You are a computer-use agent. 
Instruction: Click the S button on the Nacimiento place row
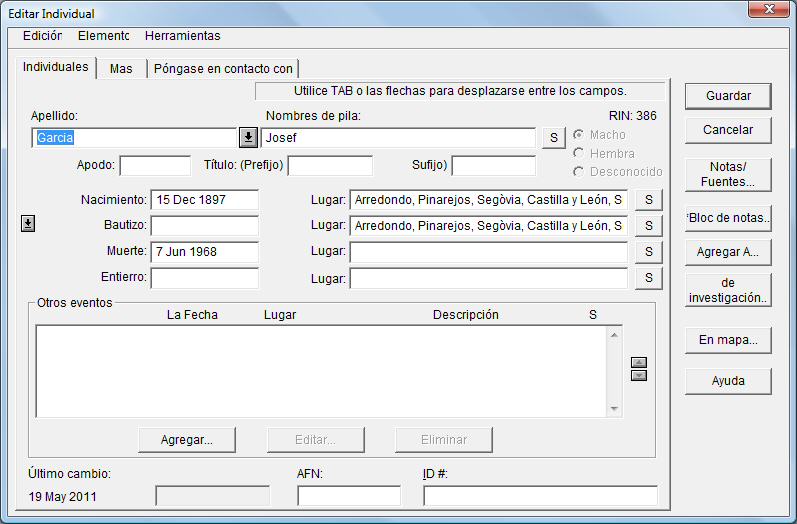coord(648,200)
